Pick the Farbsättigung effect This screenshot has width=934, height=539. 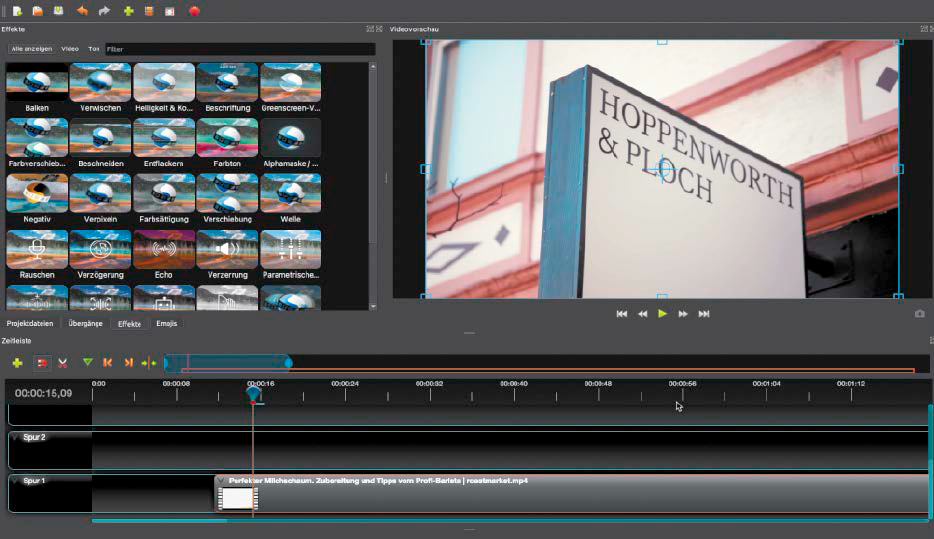[x=164, y=199]
